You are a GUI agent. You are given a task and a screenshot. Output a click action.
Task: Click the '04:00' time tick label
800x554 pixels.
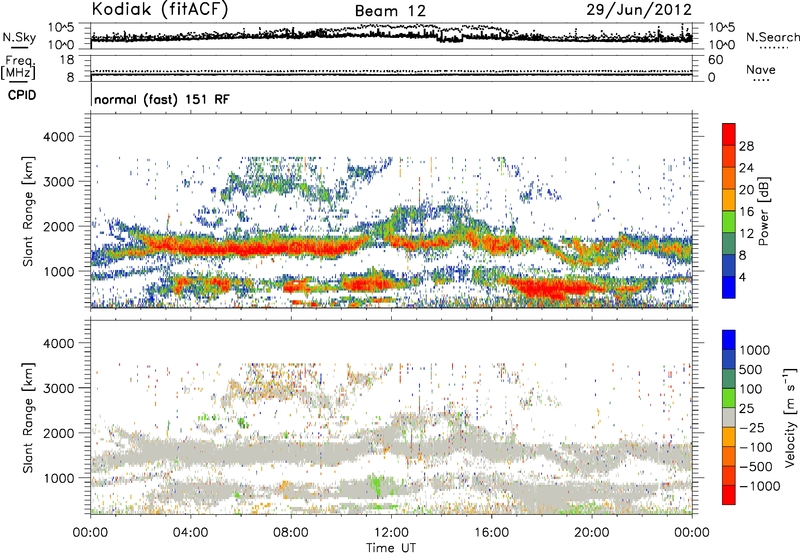click(x=190, y=533)
